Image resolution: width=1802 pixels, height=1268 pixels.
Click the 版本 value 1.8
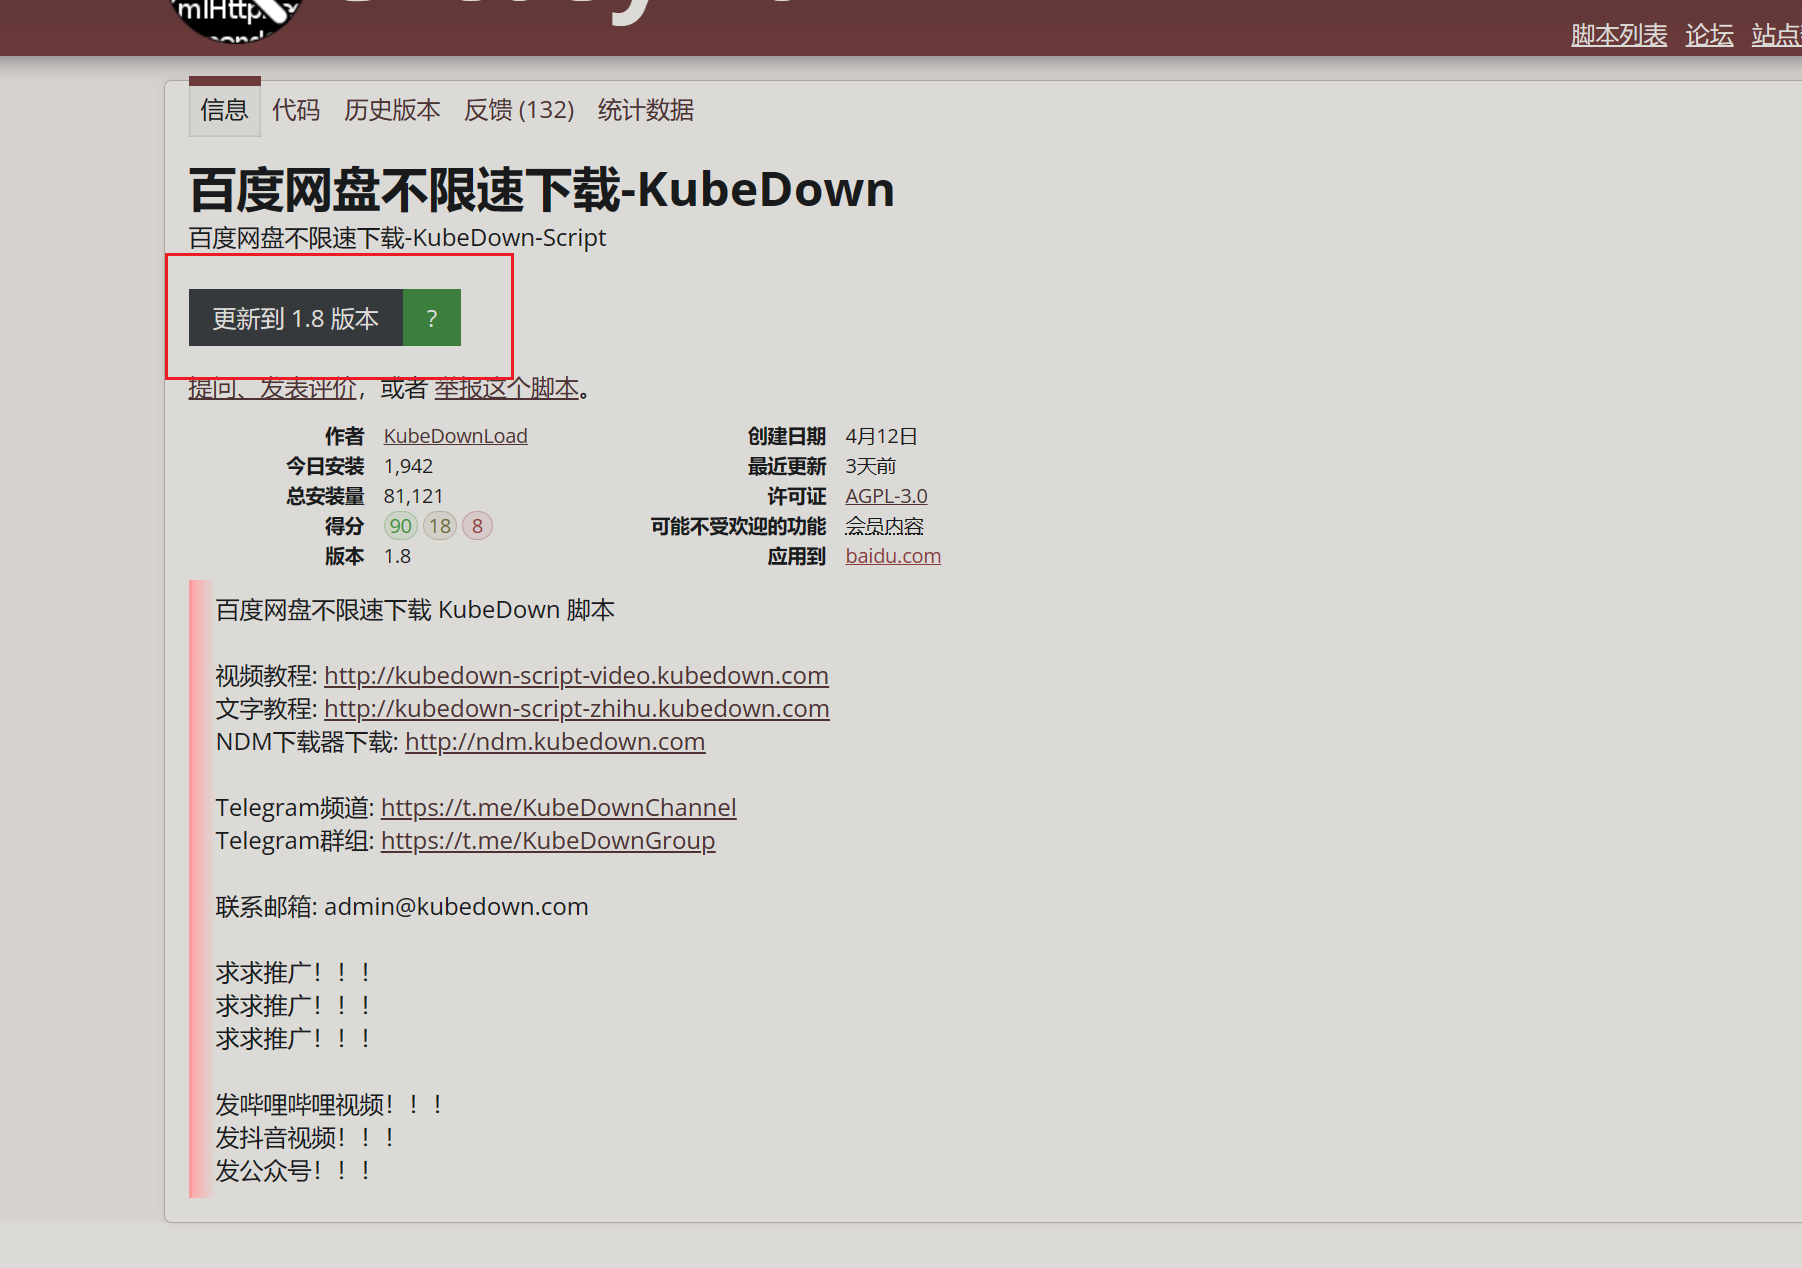point(397,556)
